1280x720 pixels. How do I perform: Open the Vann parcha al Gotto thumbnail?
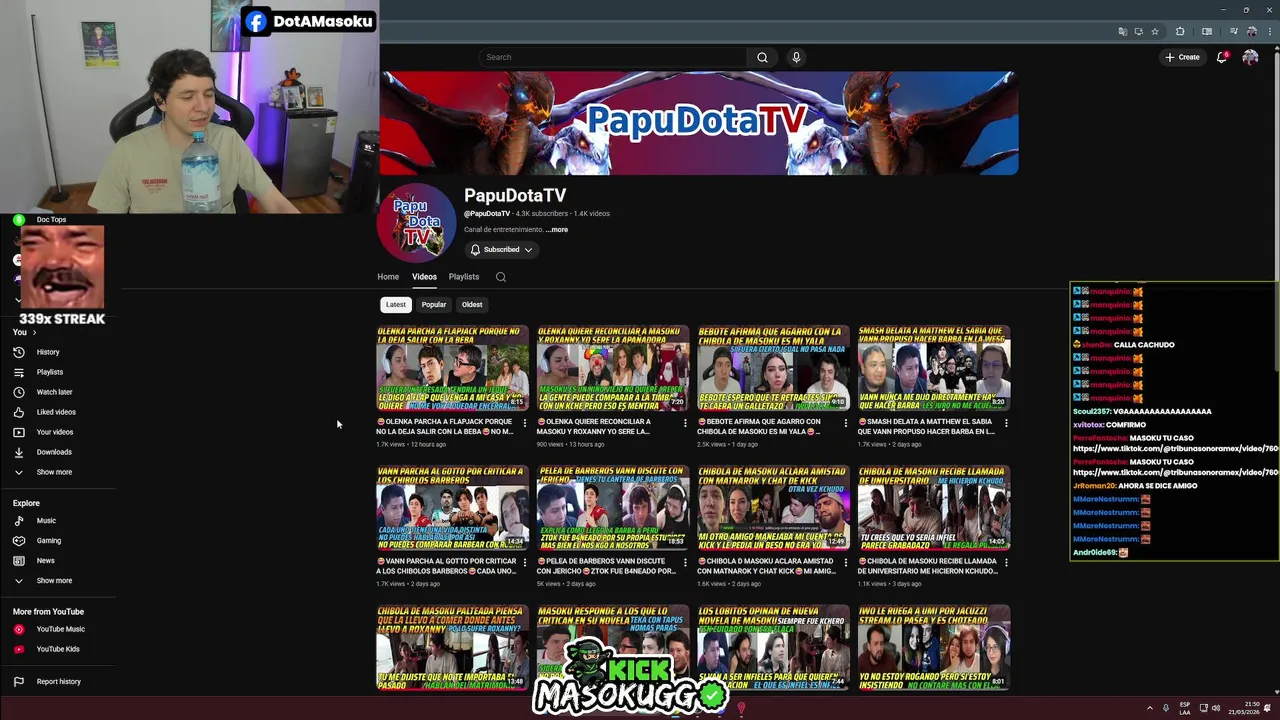[x=453, y=508]
